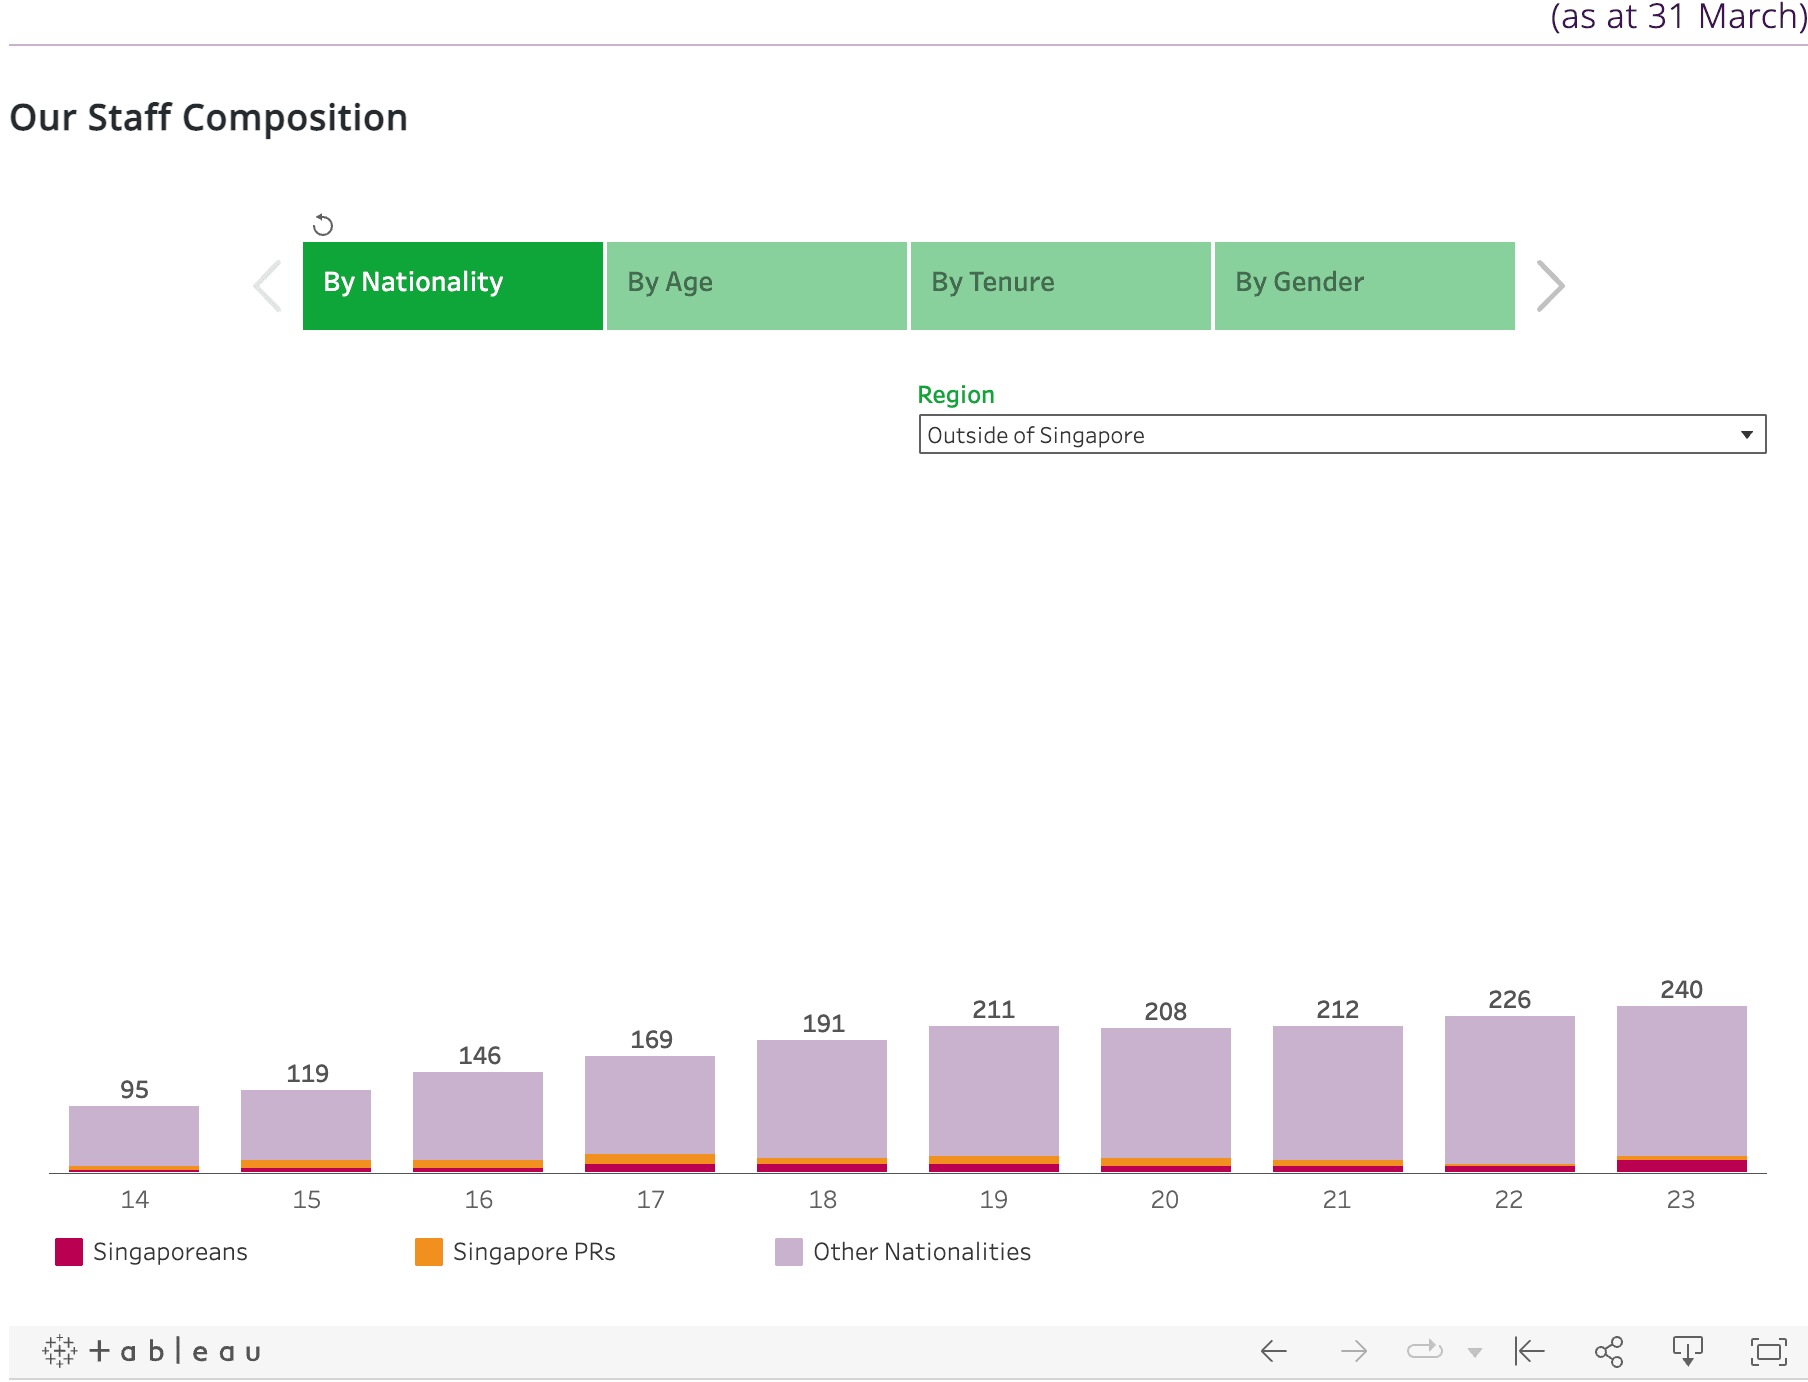Click the axis label 19

tap(994, 1200)
